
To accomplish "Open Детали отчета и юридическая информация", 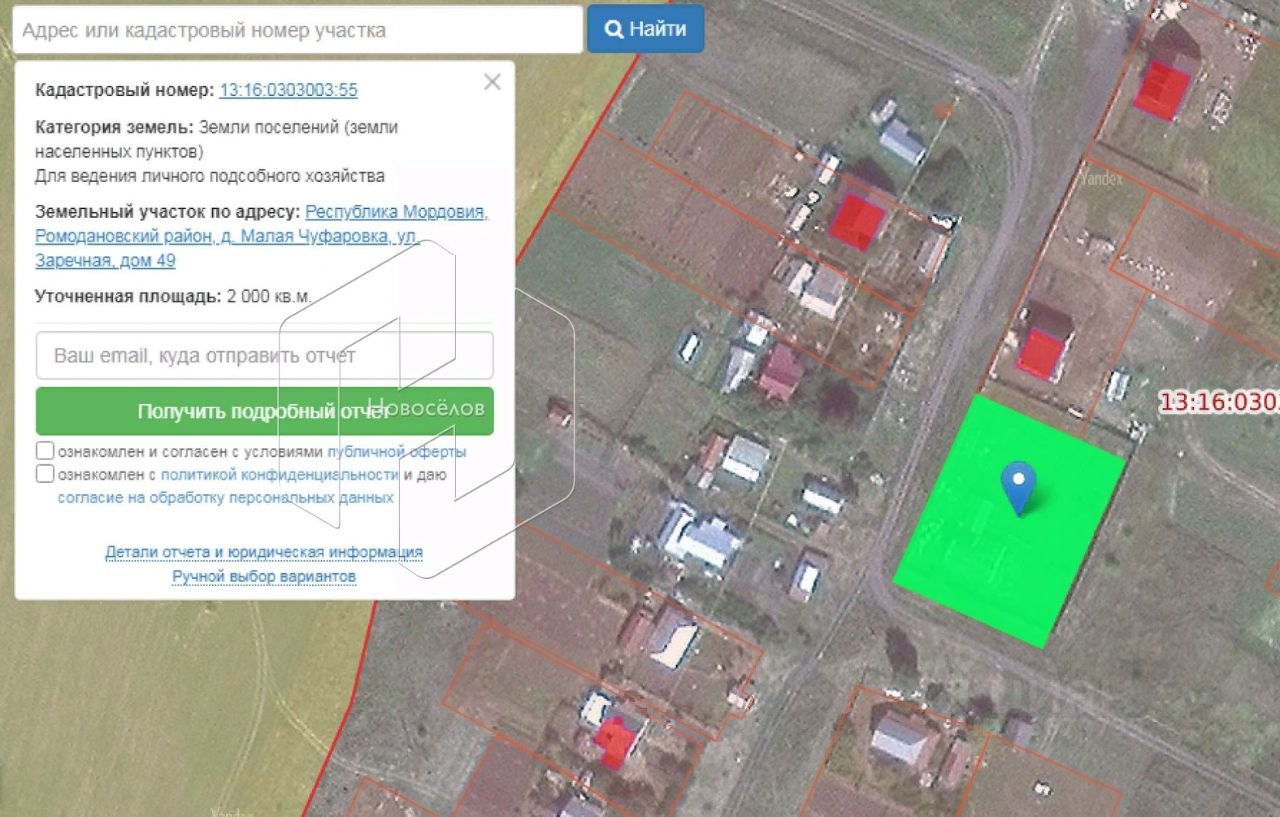I will pos(264,552).
